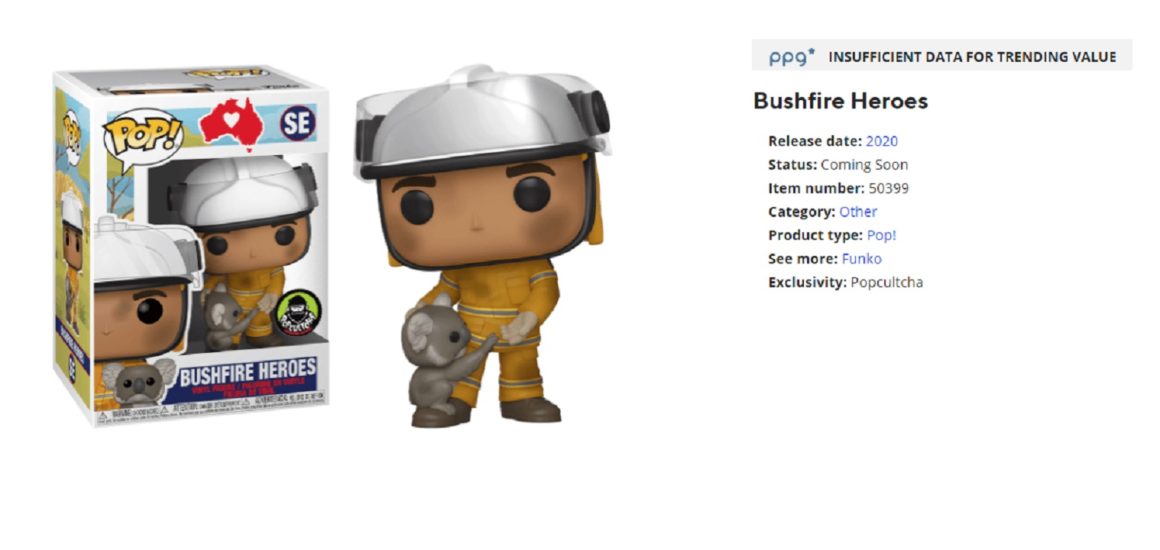Open the 2020 release date link
The height and width of the screenshot is (550, 1160).
point(882,141)
